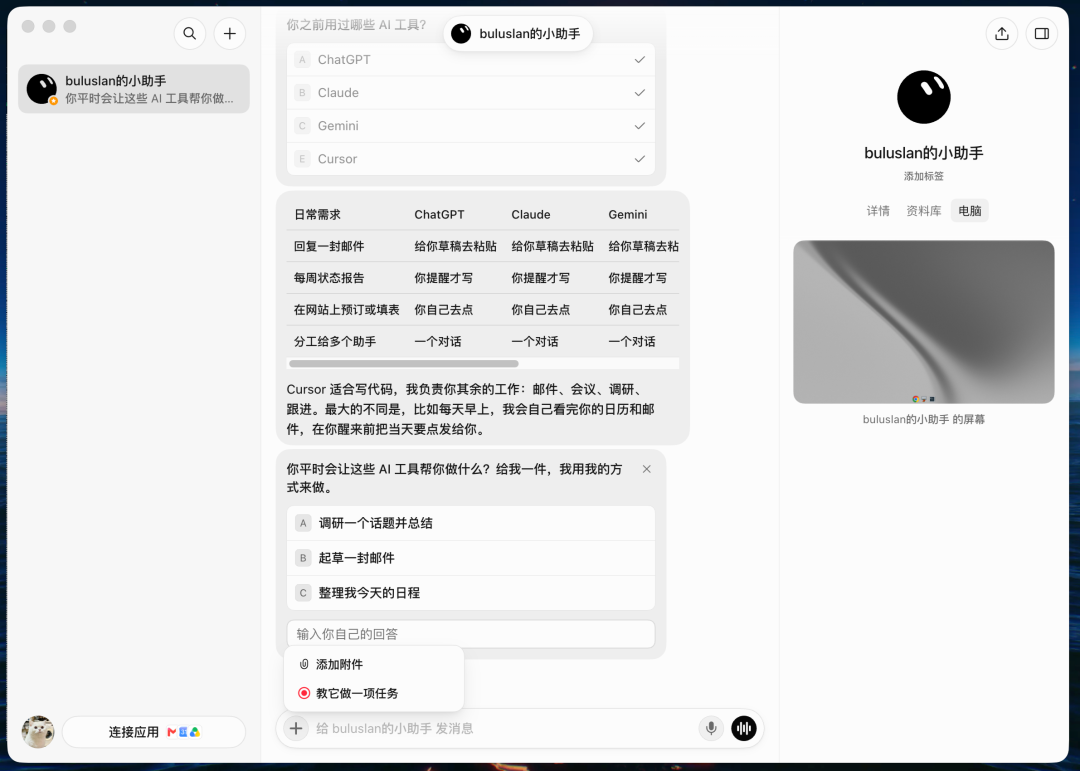Screen dimensions: 1080x771
Task: Click the plus attachment button in message bar
Action: [295, 728]
